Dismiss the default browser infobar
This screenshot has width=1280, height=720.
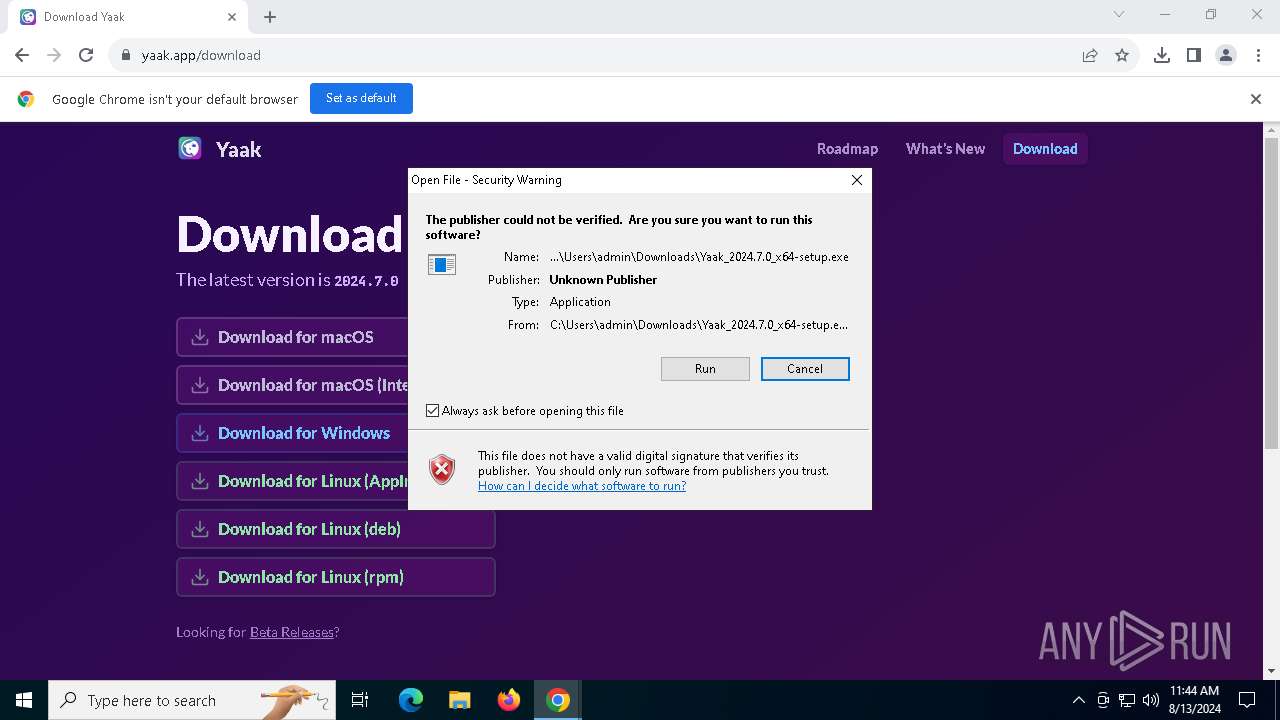click(x=1256, y=99)
